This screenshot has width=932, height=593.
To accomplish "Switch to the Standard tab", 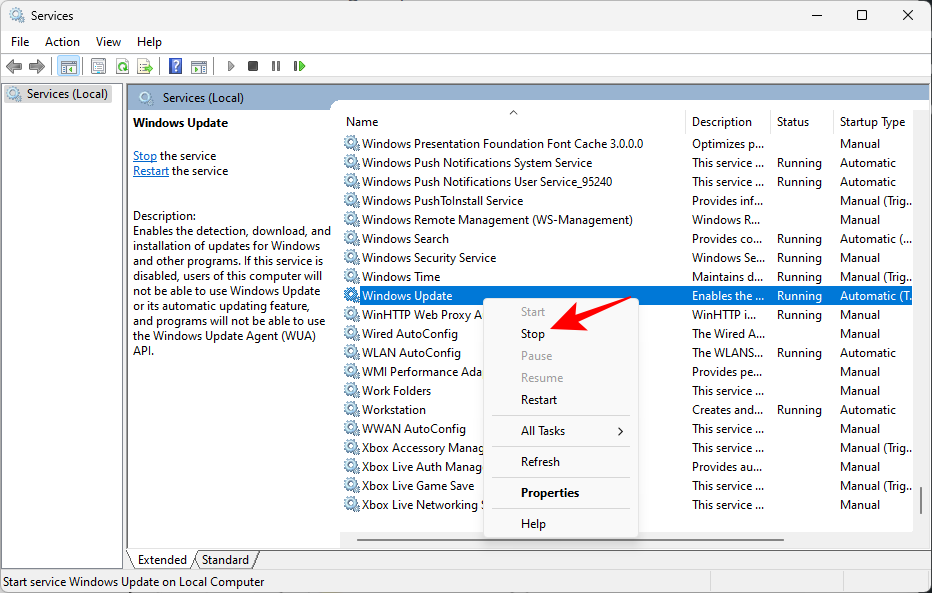I will (225, 560).
